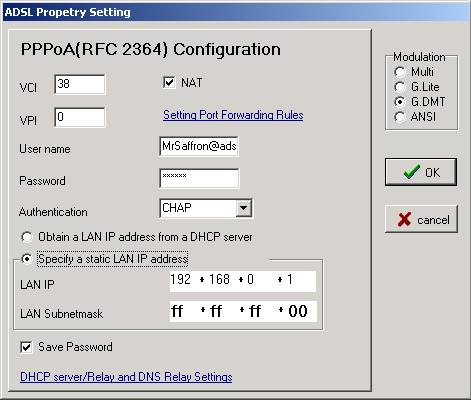
Task: Uncheck the Save Password checkbox
Action: pos(26,347)
